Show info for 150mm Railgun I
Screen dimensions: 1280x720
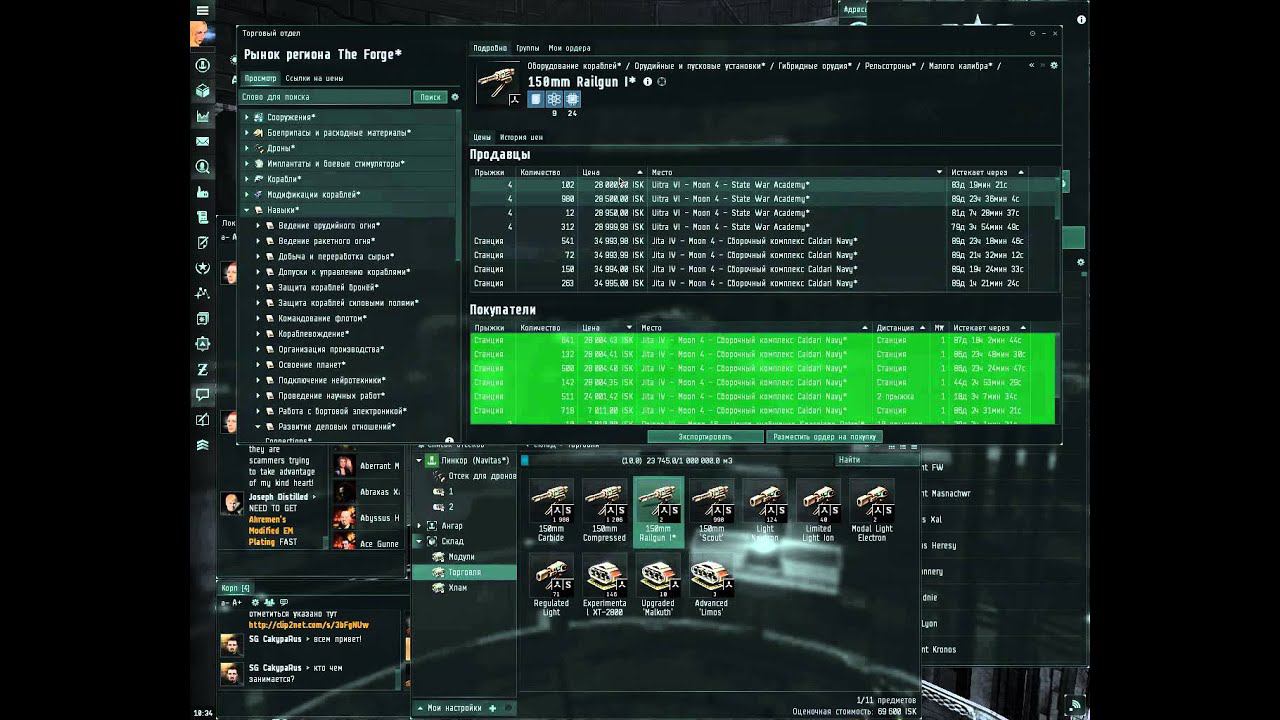tap(648, 82)
